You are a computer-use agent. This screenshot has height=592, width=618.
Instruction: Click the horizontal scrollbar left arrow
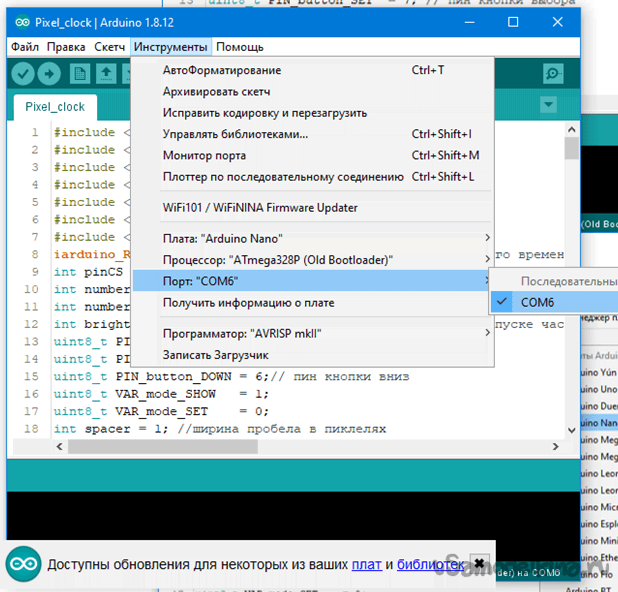pyautogui.click(x=60, y=447)
